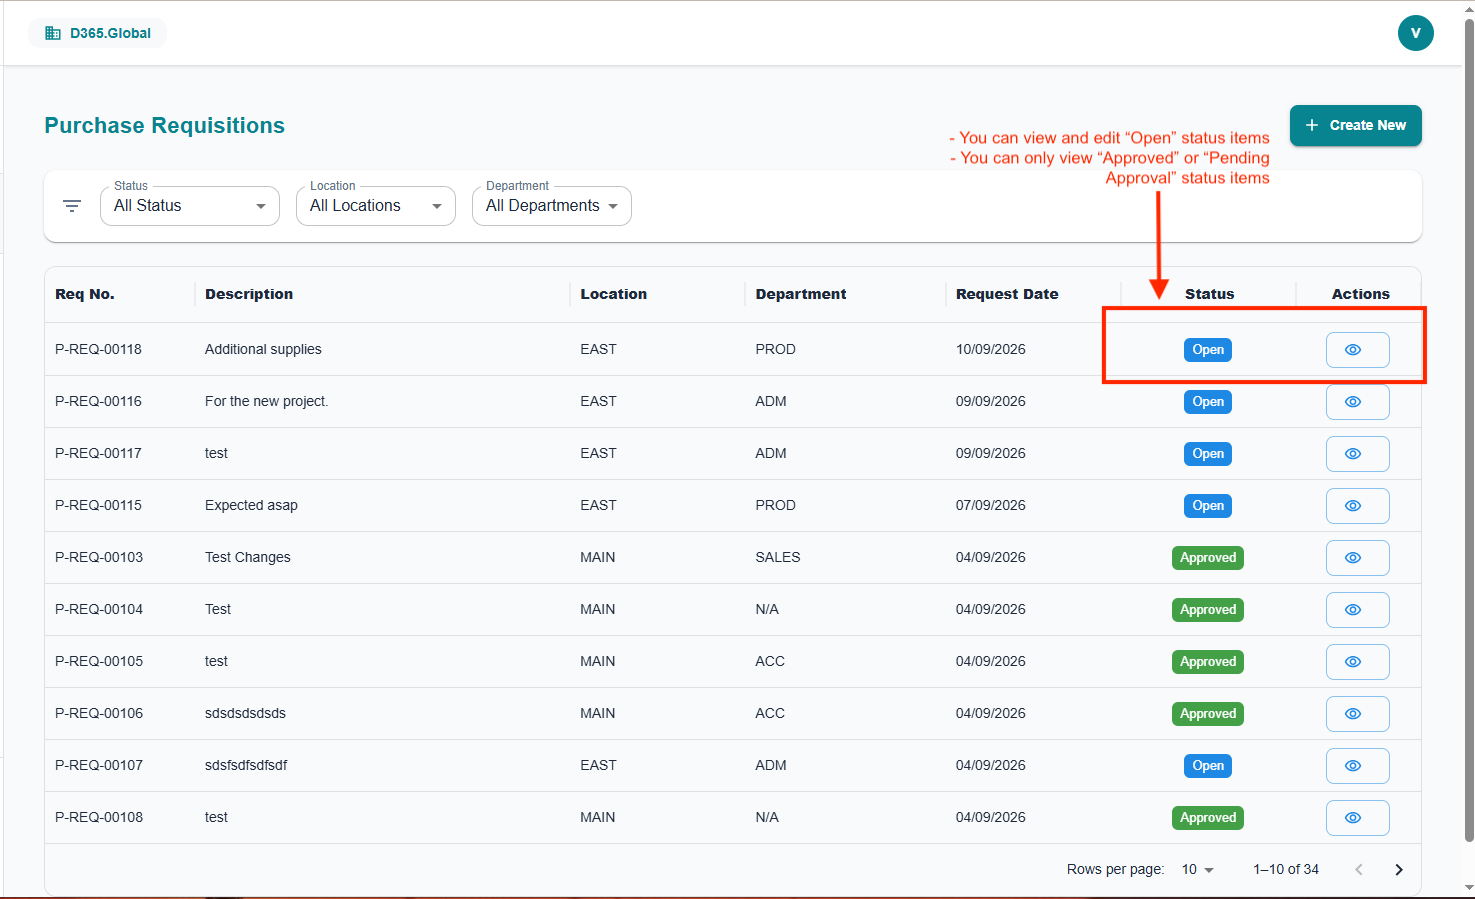Open the All Locations dropdown

(376, 206)
